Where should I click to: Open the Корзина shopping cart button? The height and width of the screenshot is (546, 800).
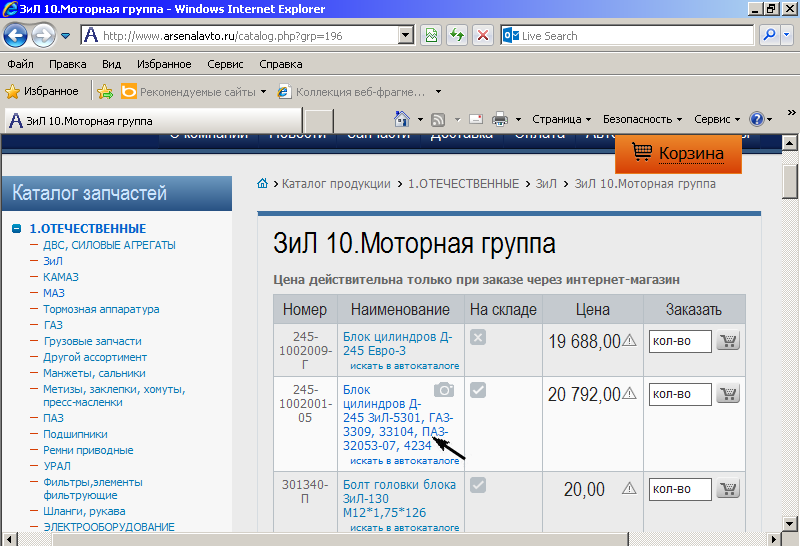678,154
